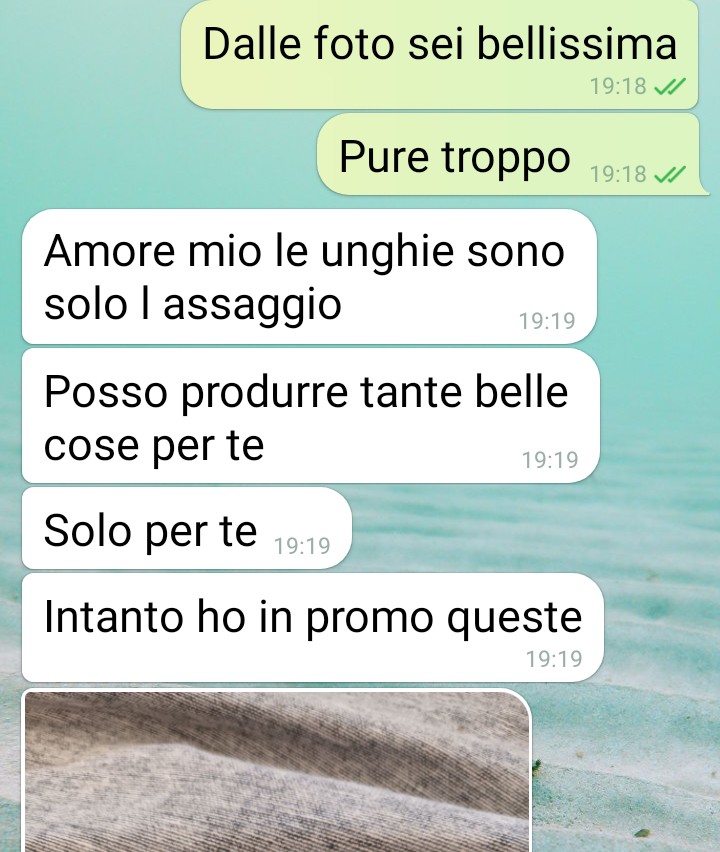The image size is (720, 852).
Task: Tap the 'Posso produrre tante belle cose' message
Action: (x=310, y=416)
